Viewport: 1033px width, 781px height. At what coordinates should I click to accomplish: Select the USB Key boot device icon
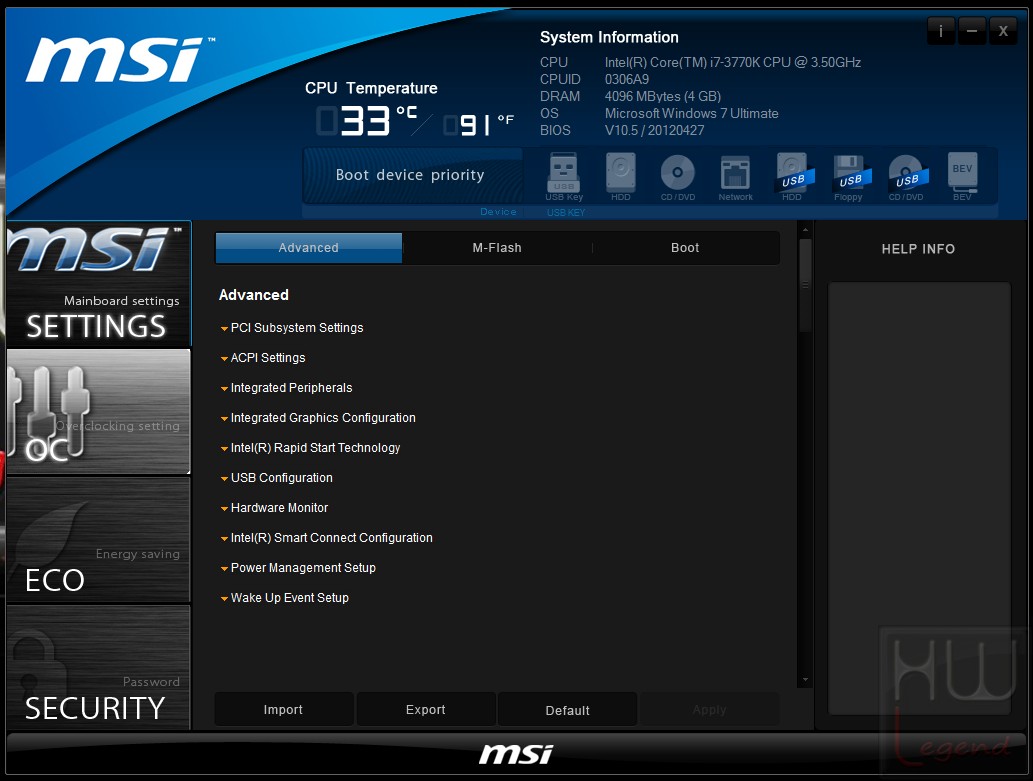click(564, 177)
